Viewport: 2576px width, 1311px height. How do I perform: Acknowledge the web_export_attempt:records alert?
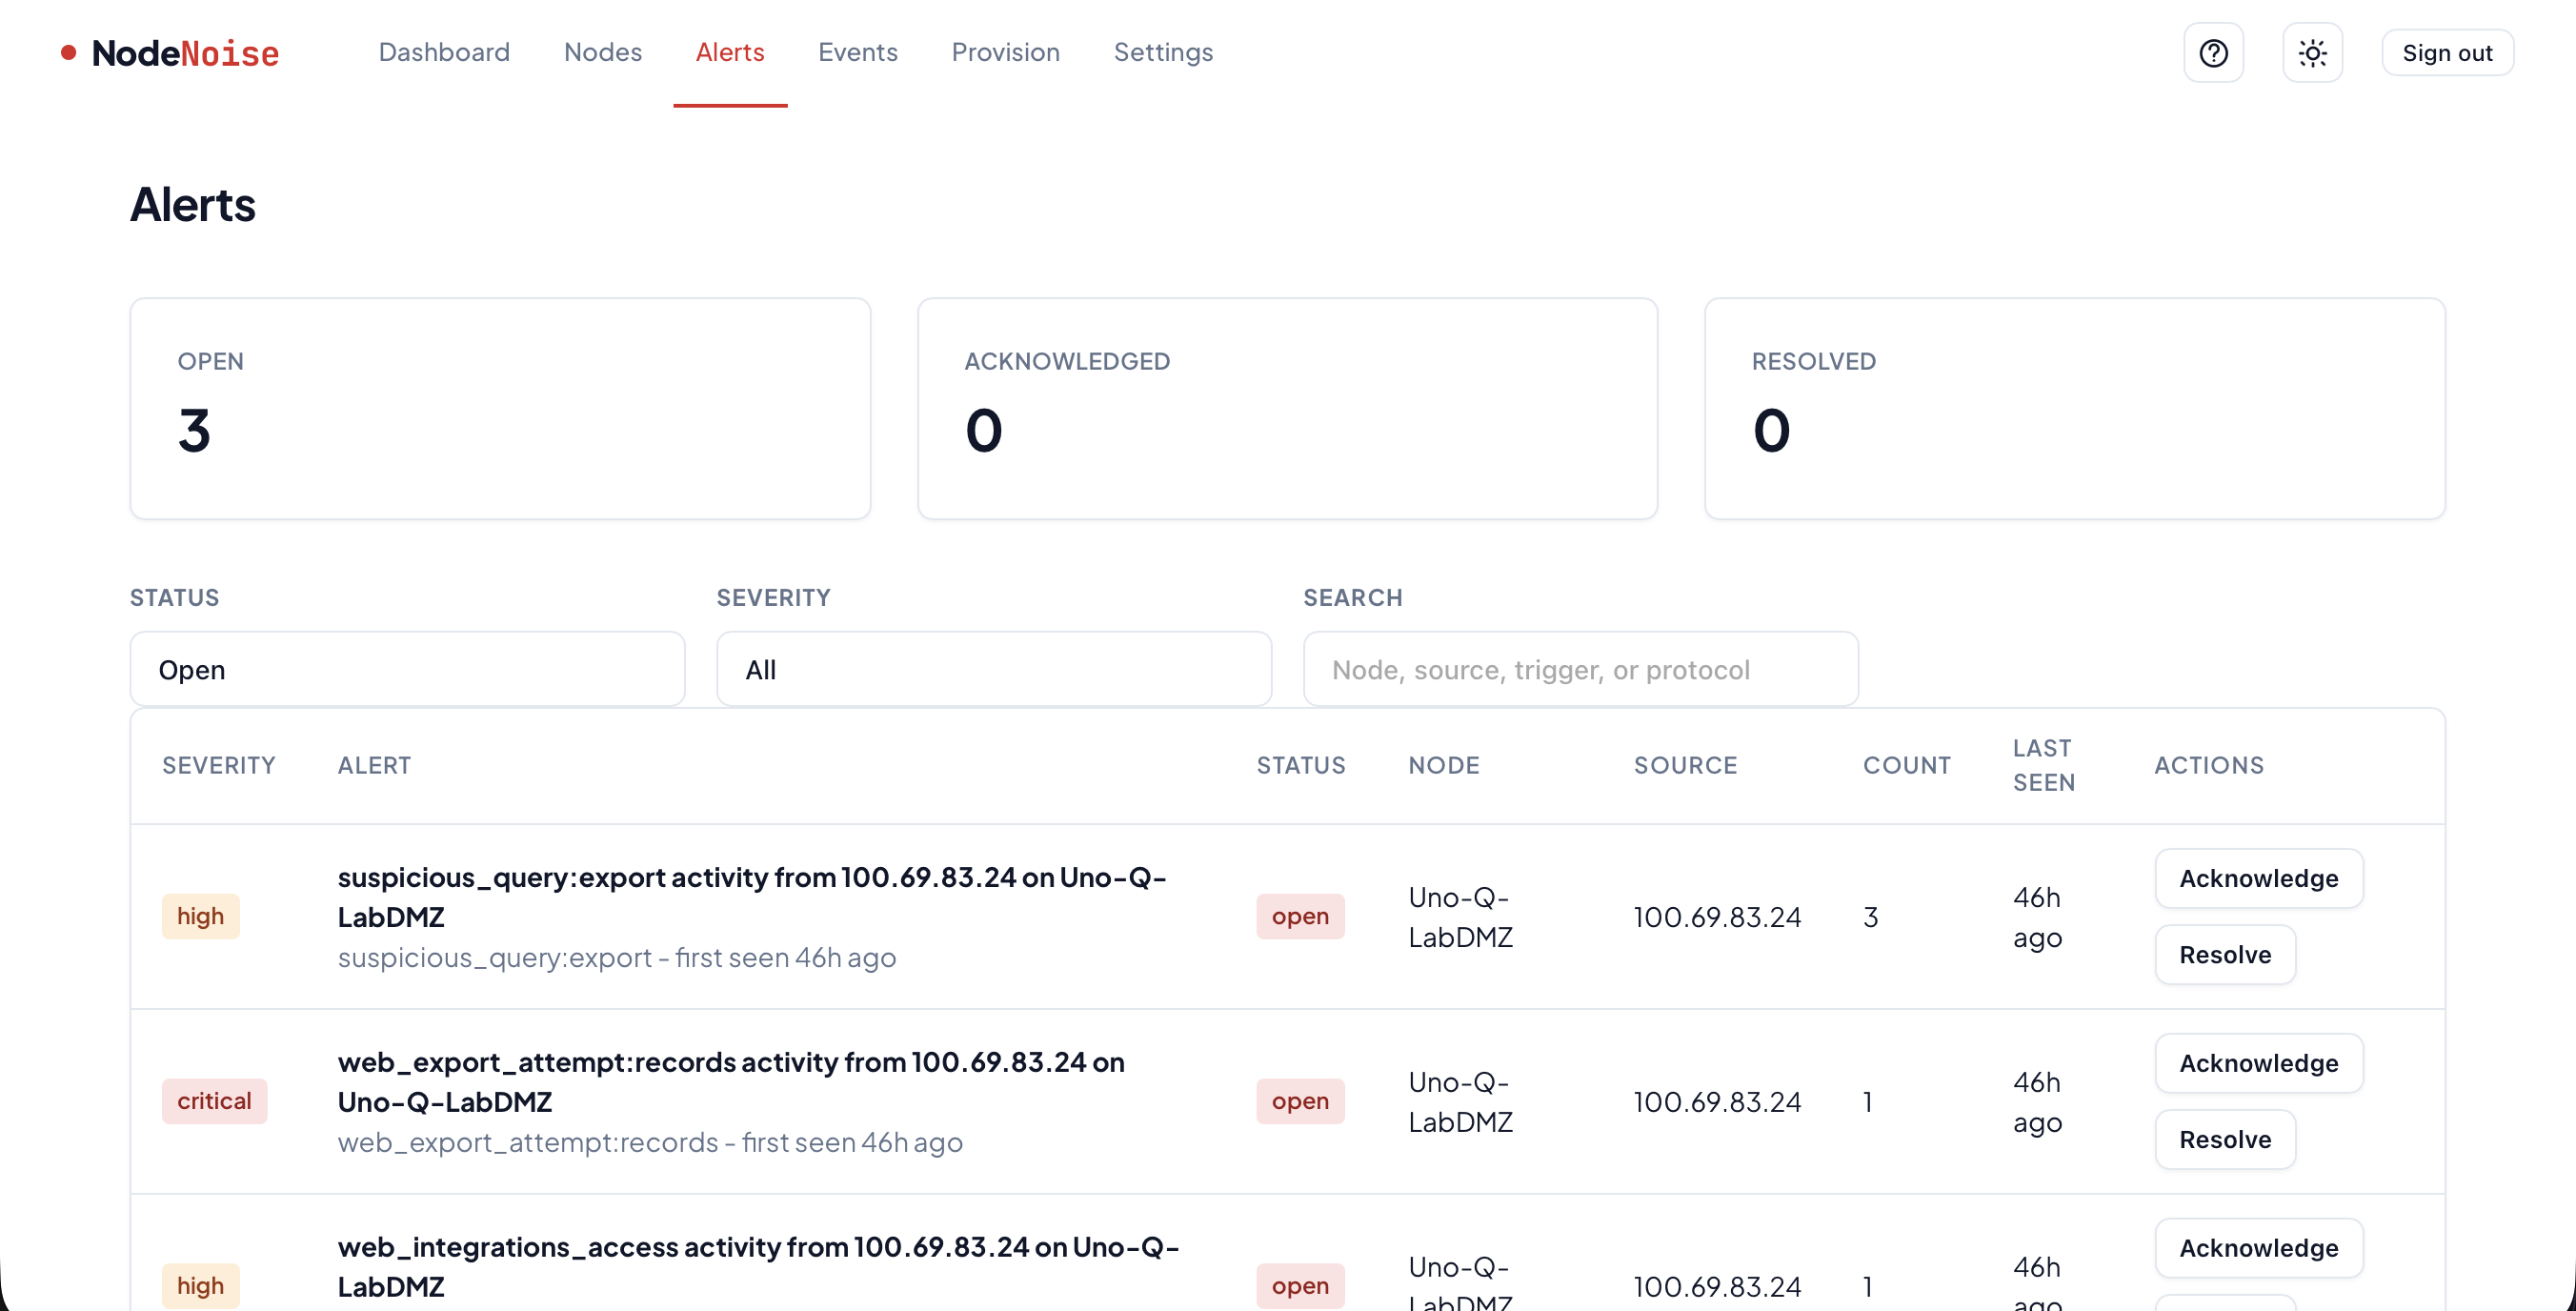(2259, 1063)
